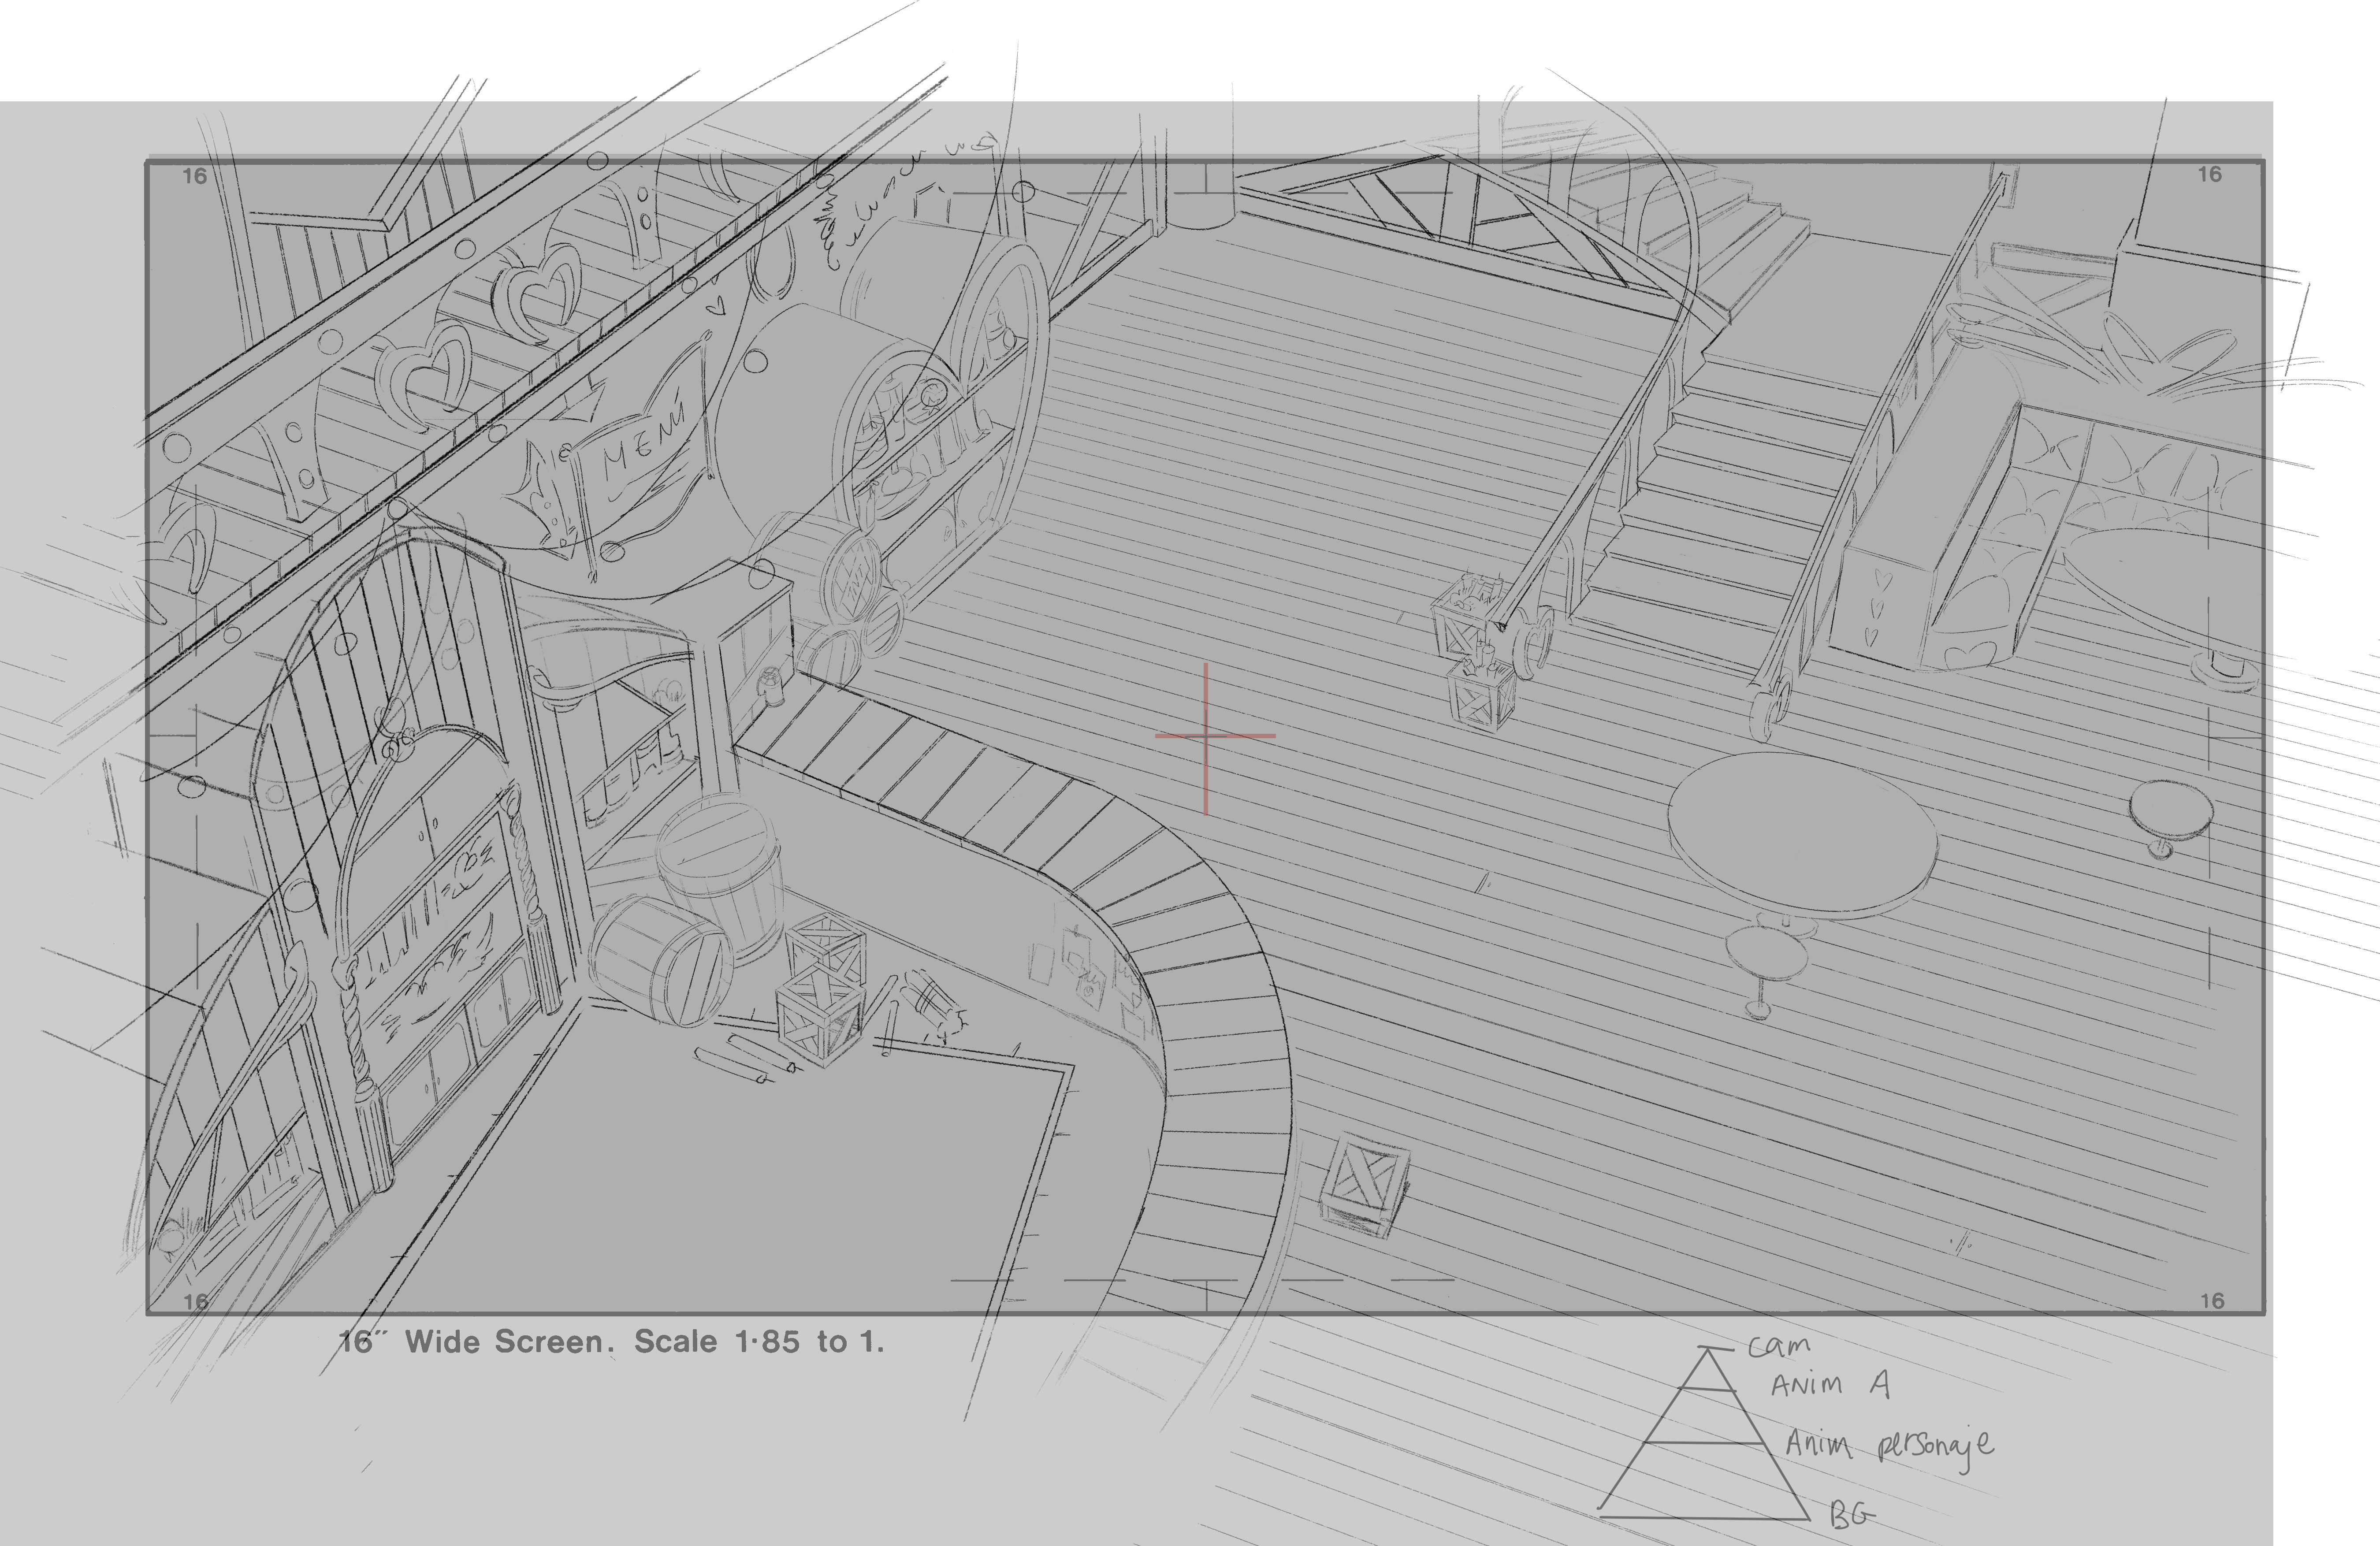Click the 16 label in the bottom-left corner
The image size is (2380, 1546).
197,1300
